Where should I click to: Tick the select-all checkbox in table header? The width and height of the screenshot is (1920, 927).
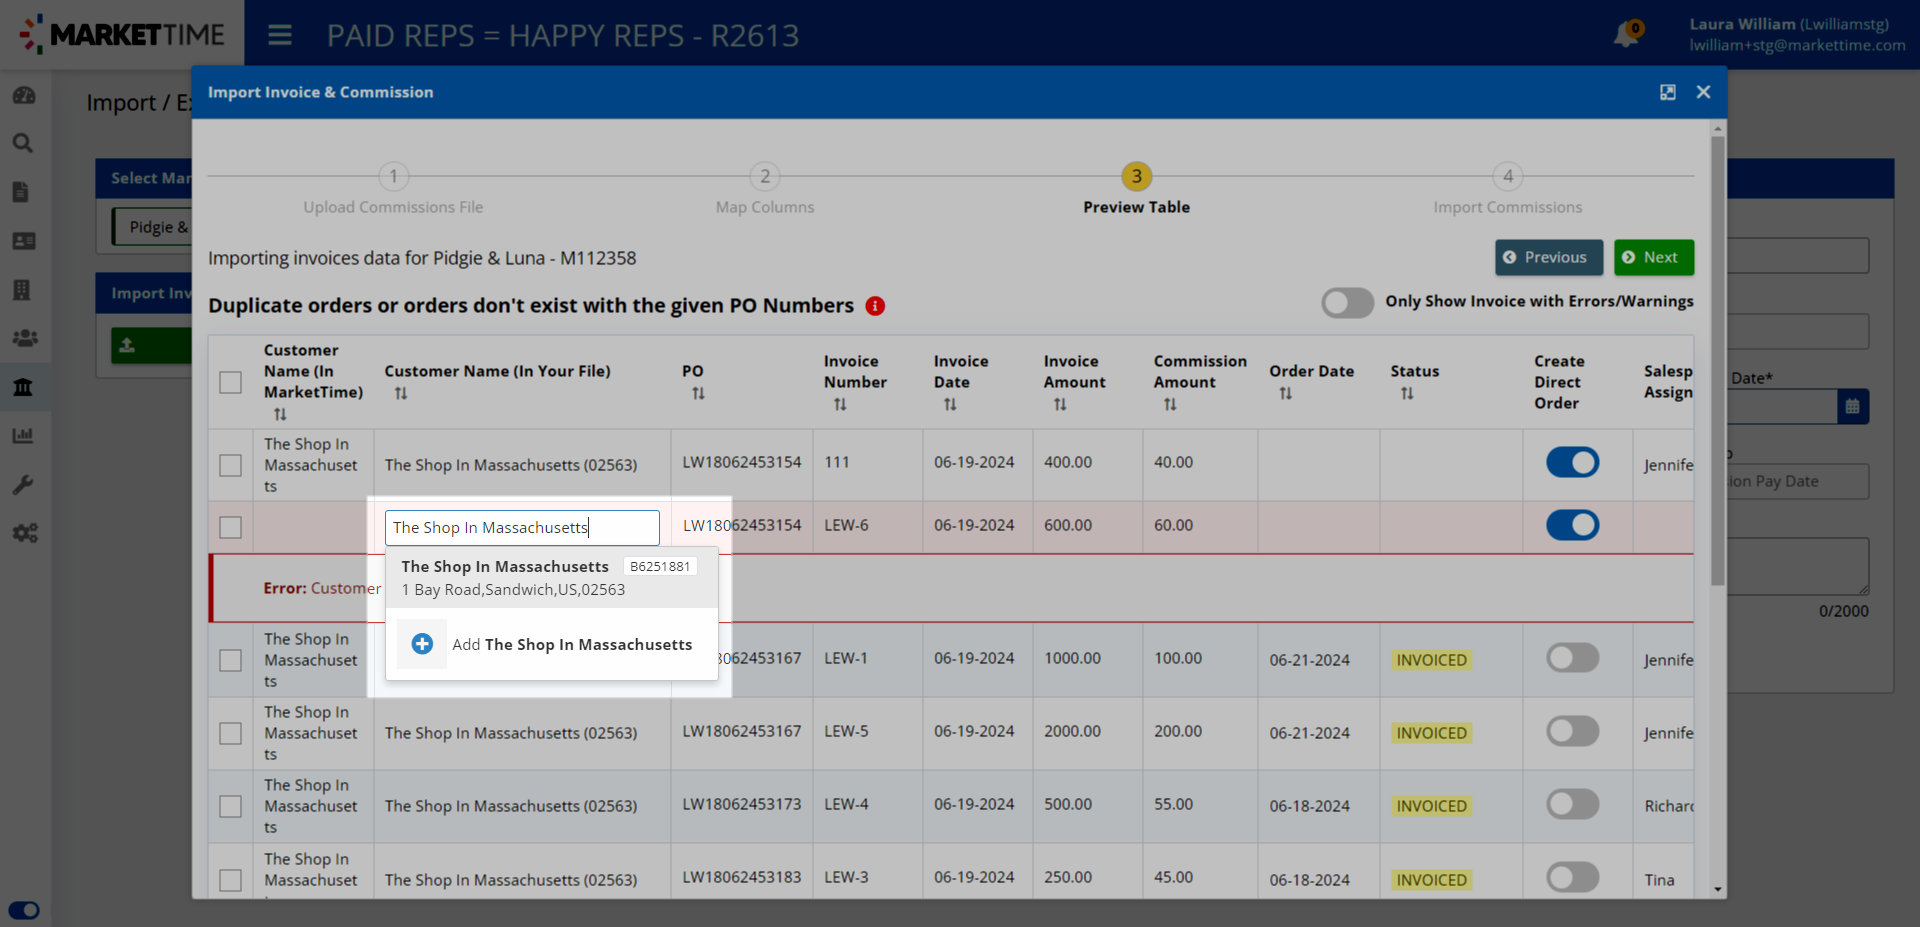pos(231,382)
